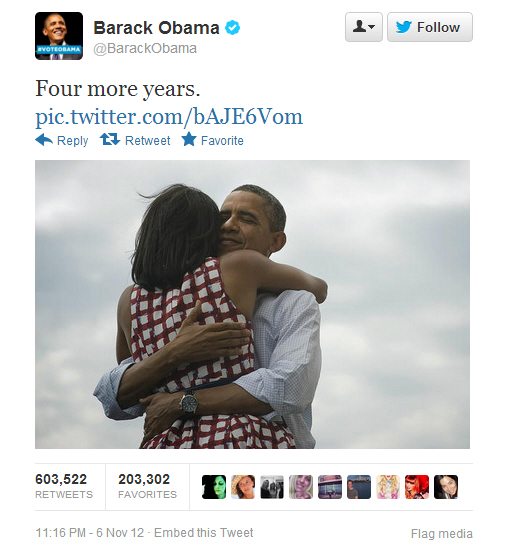Open Barack Obama's profile avatar
The width and height of the screenshot is (516, 552).
click(x=59, y=36)
